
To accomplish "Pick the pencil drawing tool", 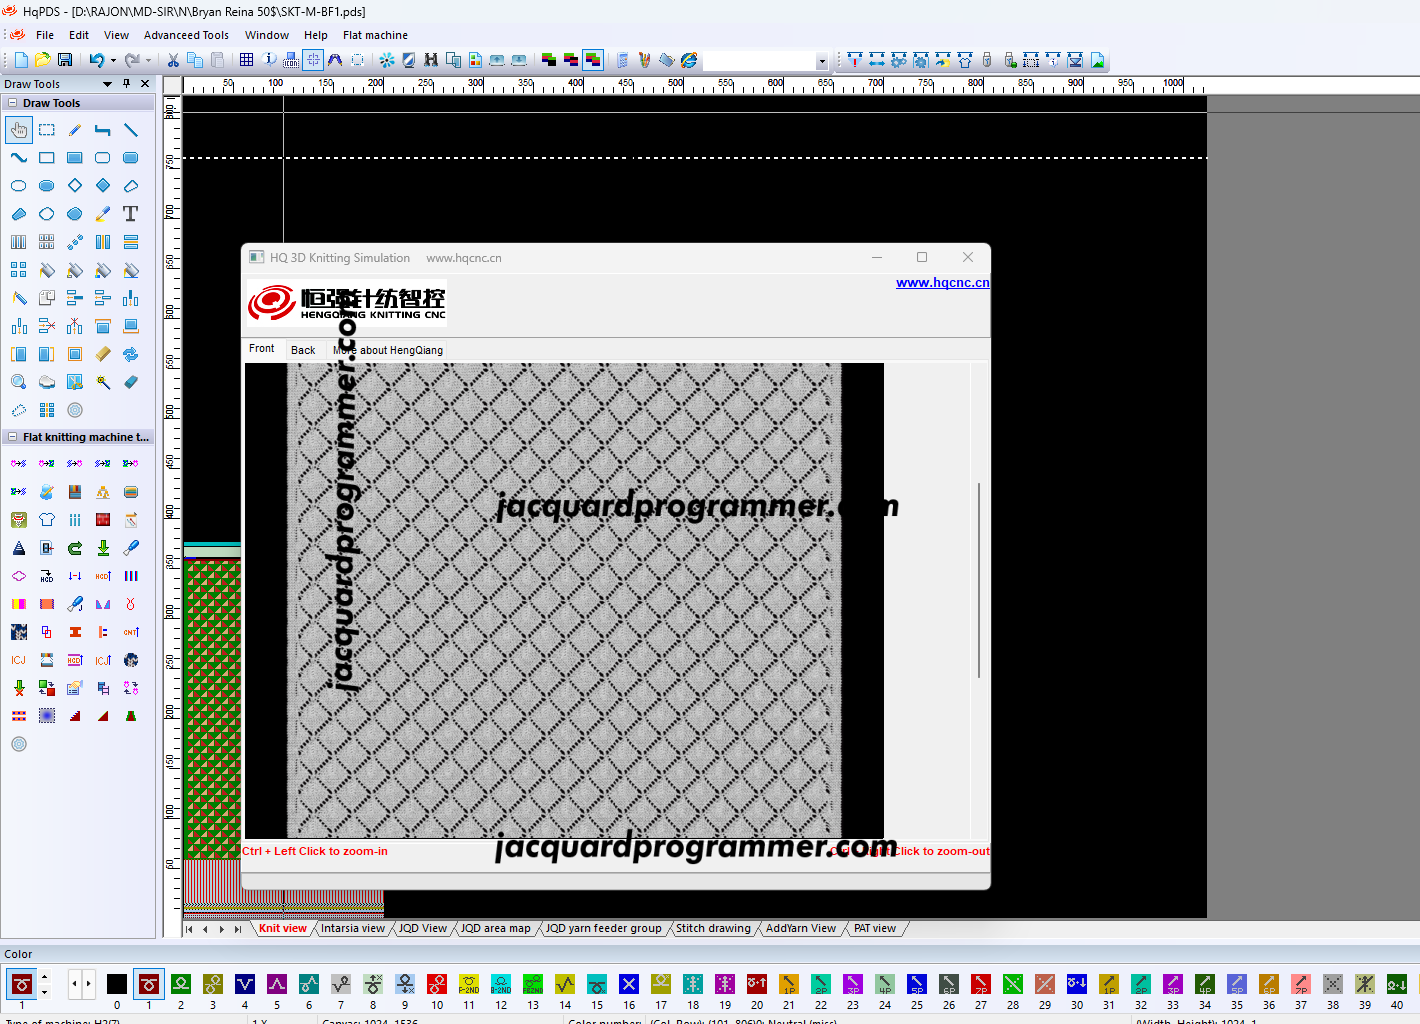I will (x=75, y=130).
